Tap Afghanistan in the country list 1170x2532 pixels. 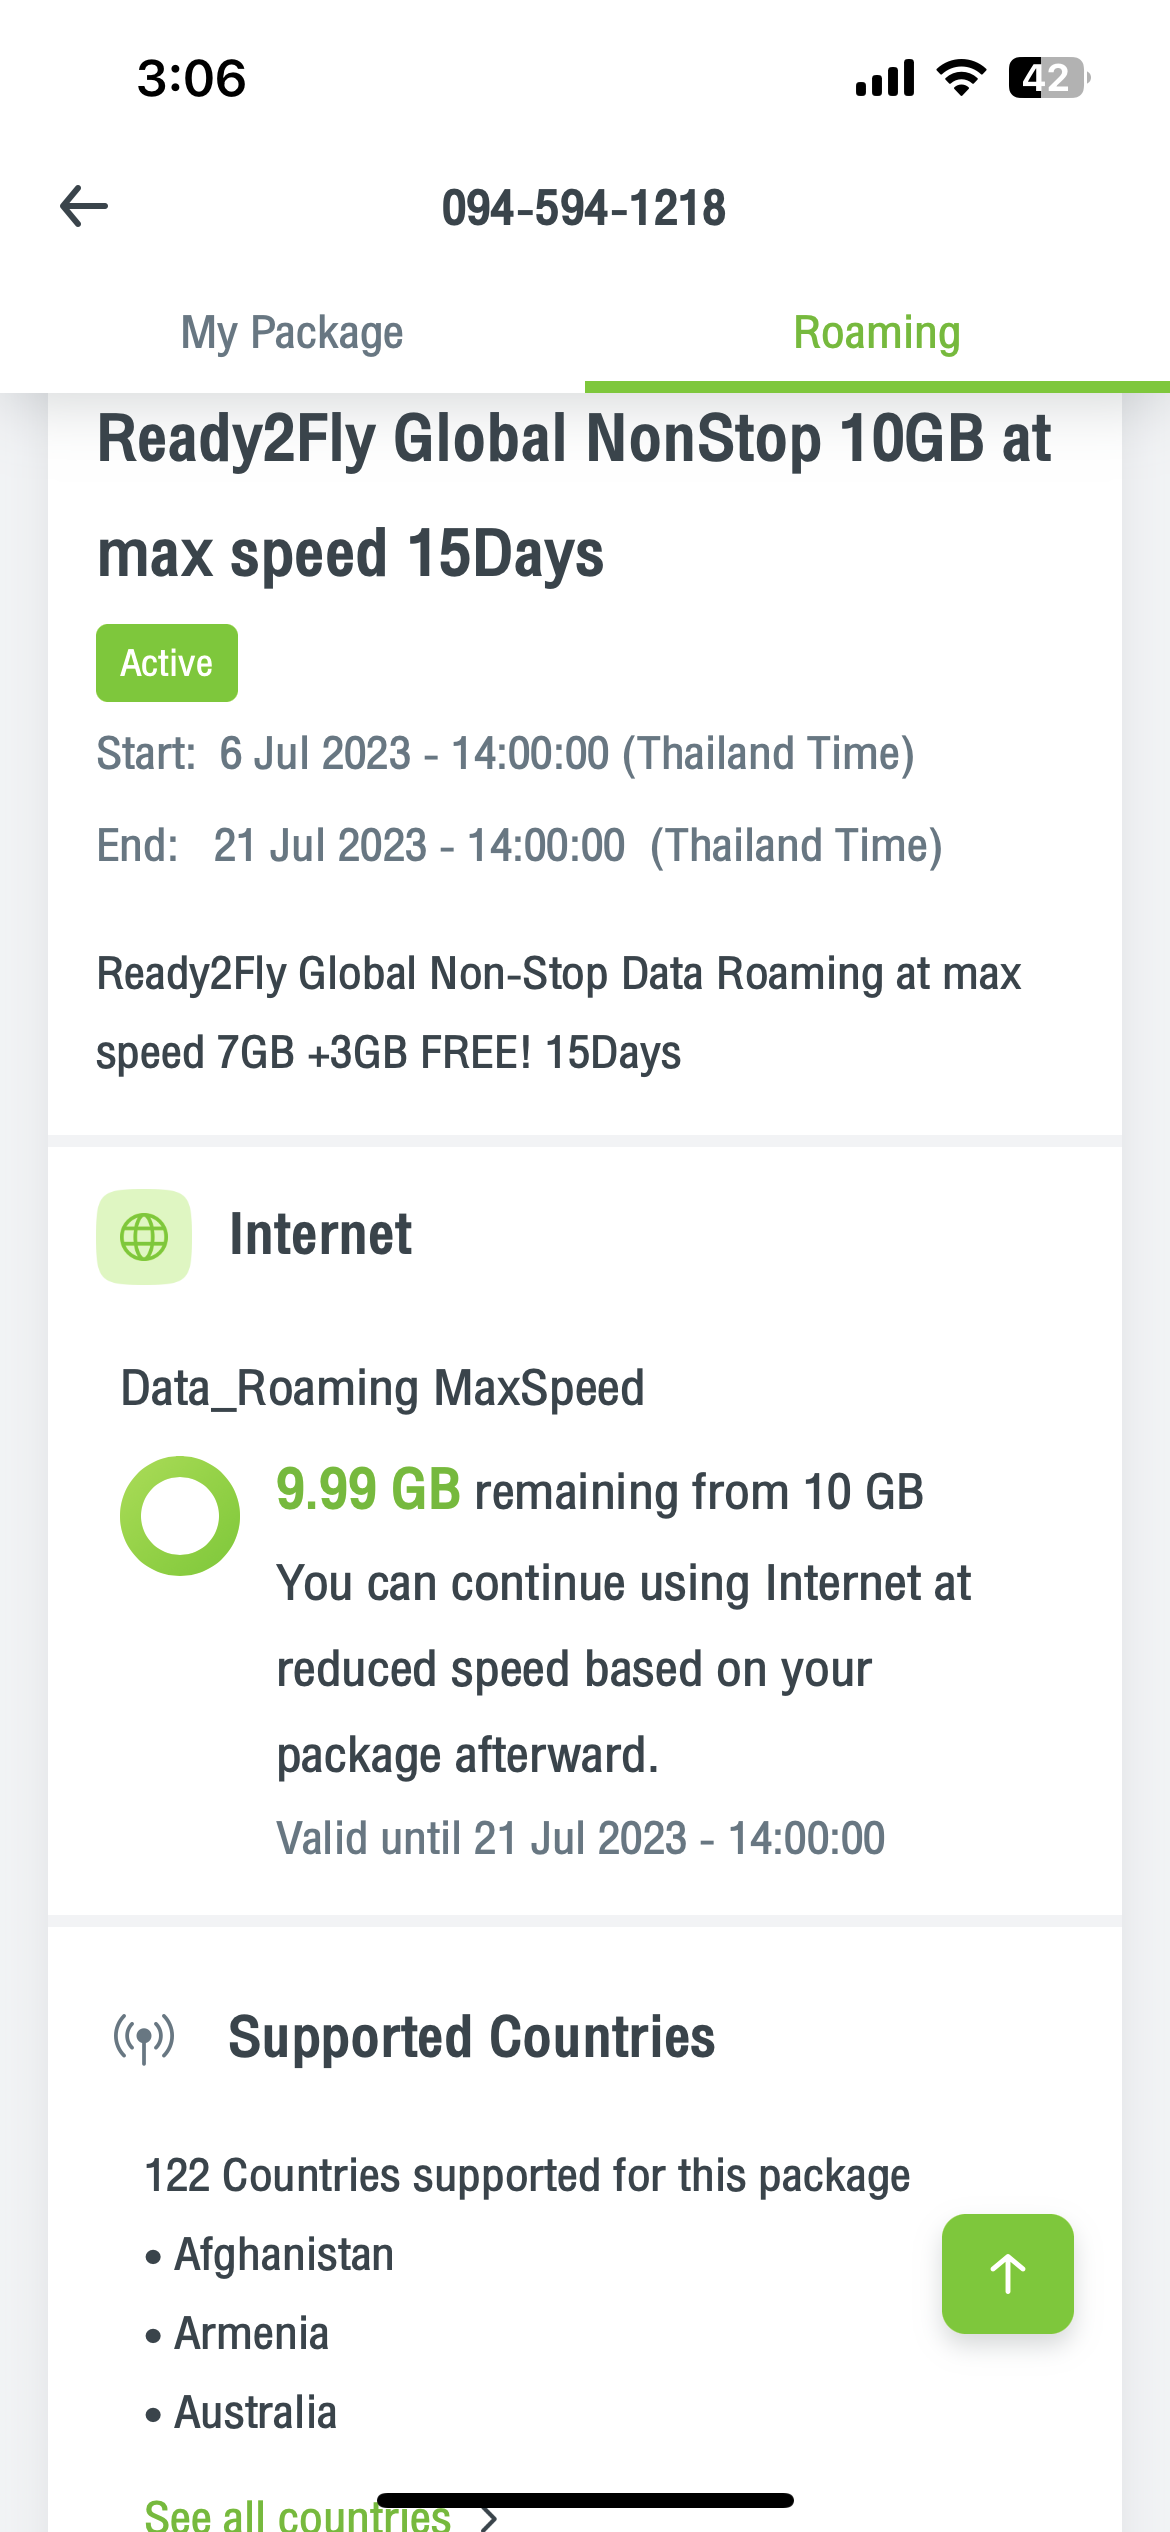[x=284, y=2255]
